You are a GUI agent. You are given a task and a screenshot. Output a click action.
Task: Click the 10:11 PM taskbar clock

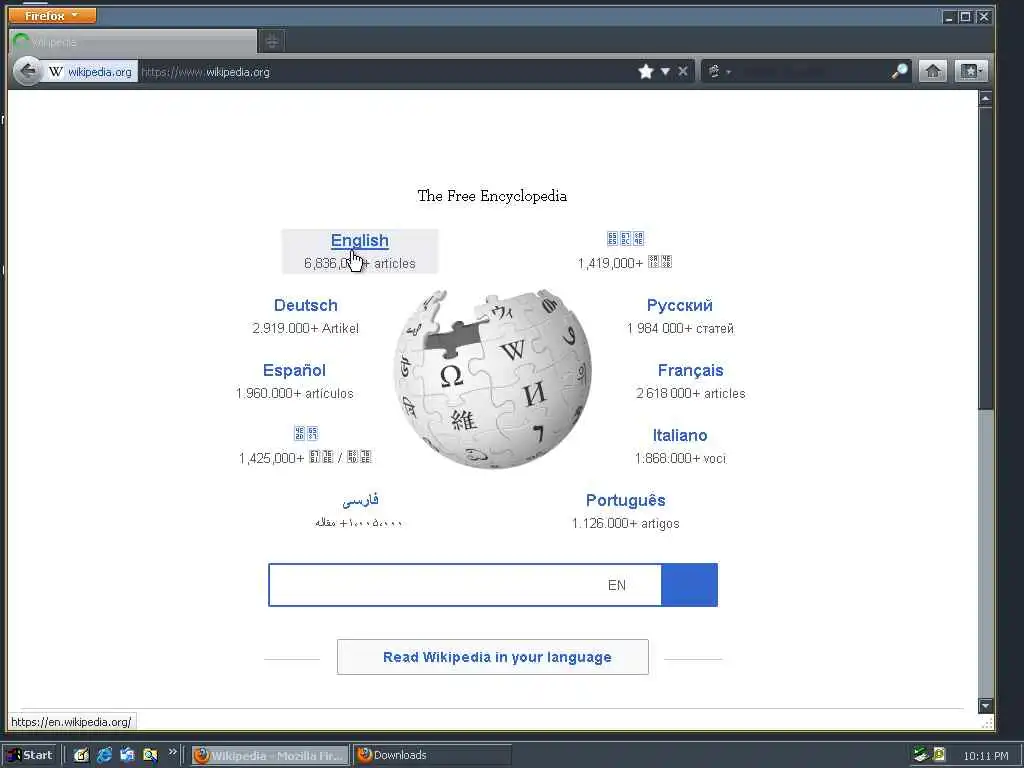[x=985, y=756]
